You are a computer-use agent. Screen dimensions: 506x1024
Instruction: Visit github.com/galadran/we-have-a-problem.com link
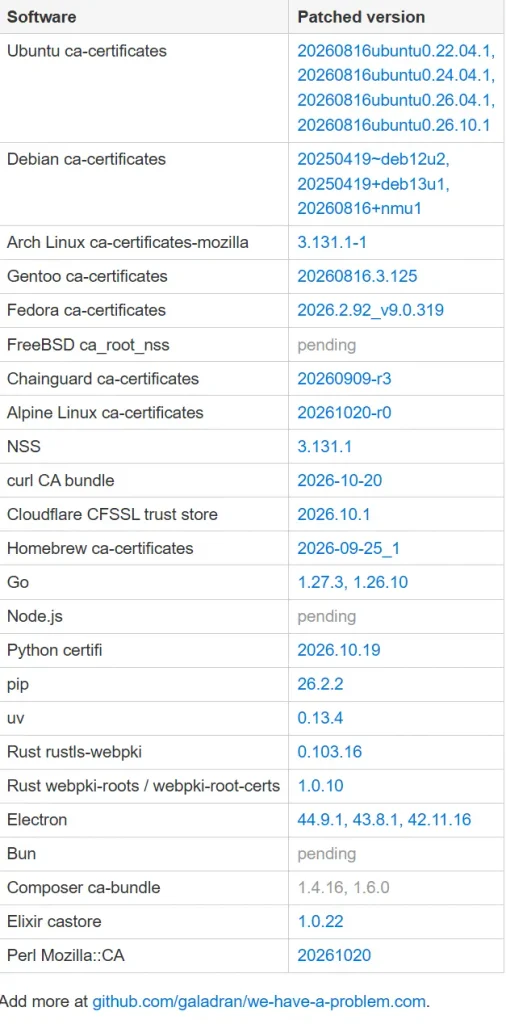259,1002
